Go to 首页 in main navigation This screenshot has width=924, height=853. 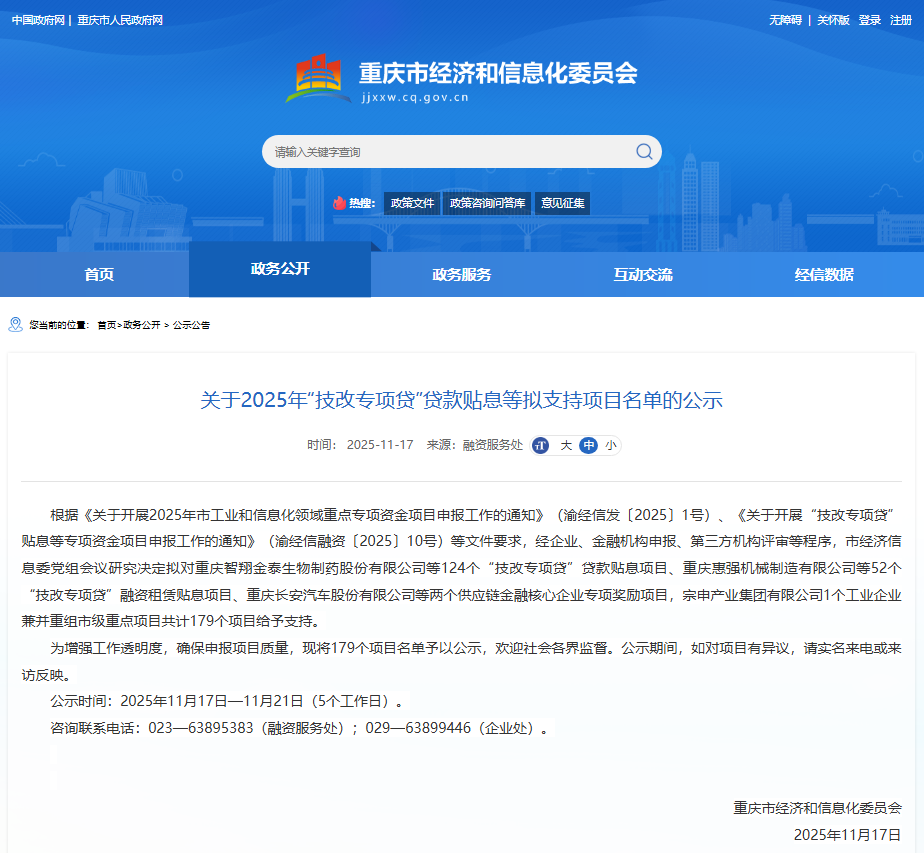click(99, 275)
